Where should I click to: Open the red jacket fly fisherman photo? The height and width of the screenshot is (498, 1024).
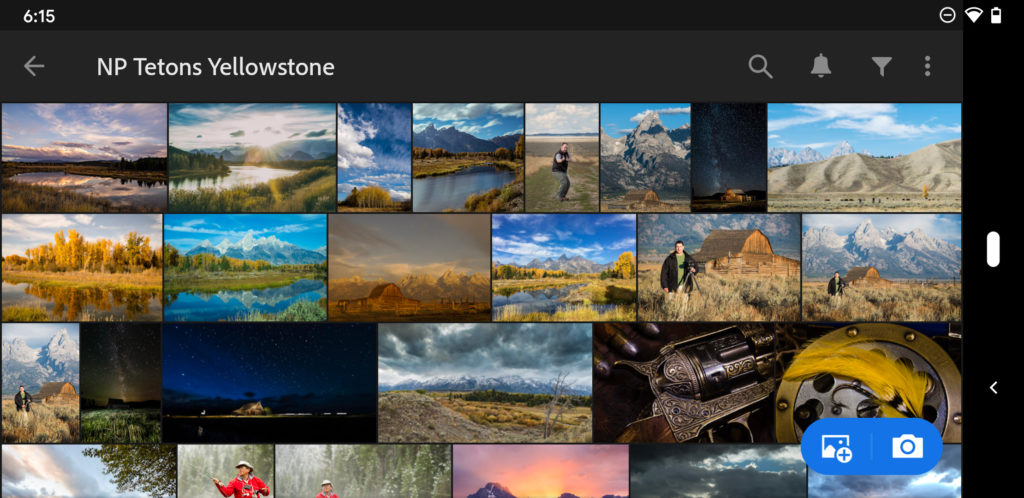tap(226, 471)
